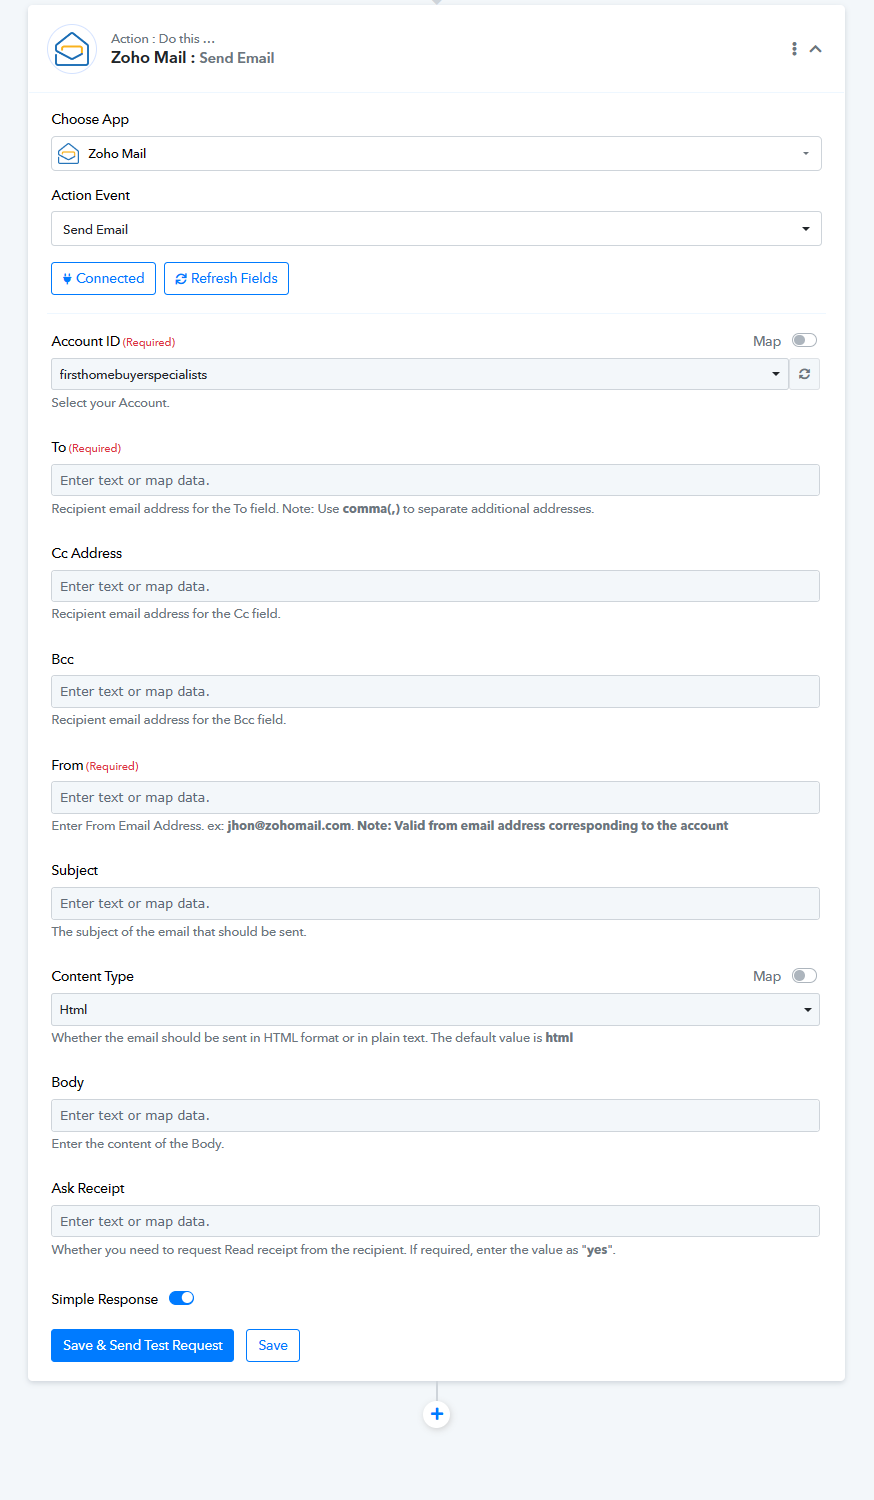The width and height of the screenshot is (874, 1500).
Task: Open the three-dot action options menu
Action: tap(794, 49)
